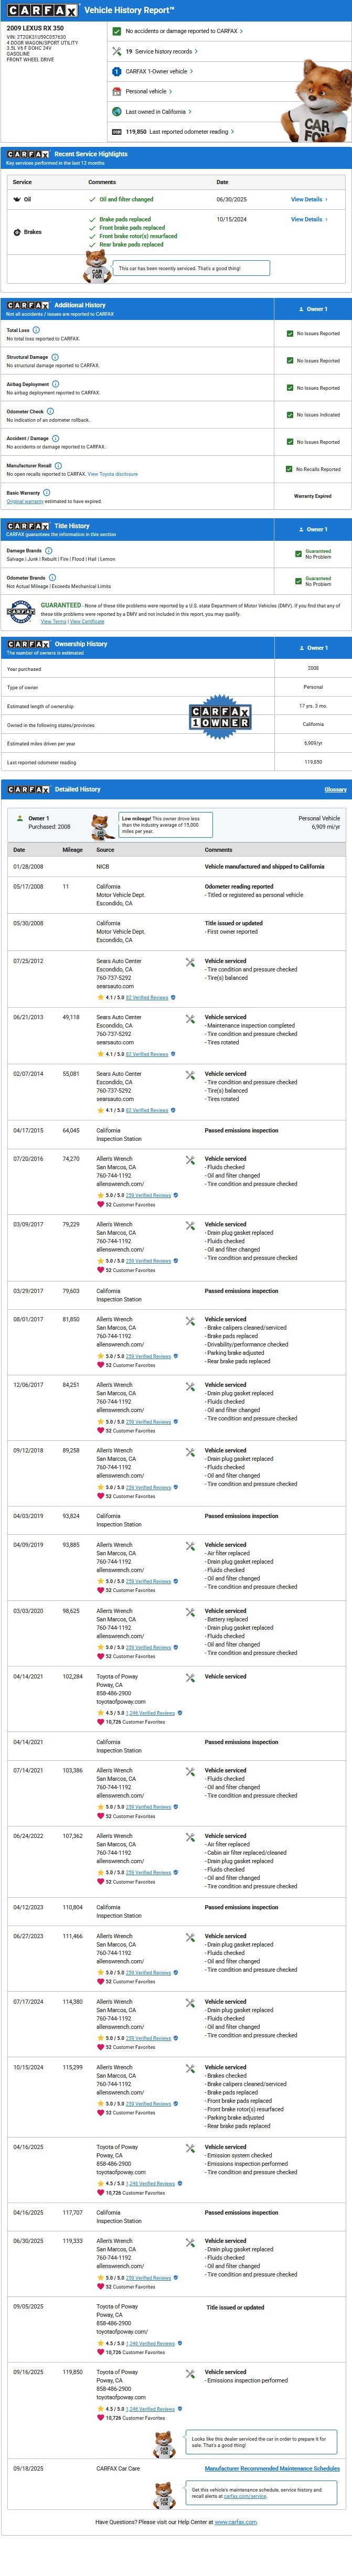Click the Structural Damage info icon

coord(55,357)
